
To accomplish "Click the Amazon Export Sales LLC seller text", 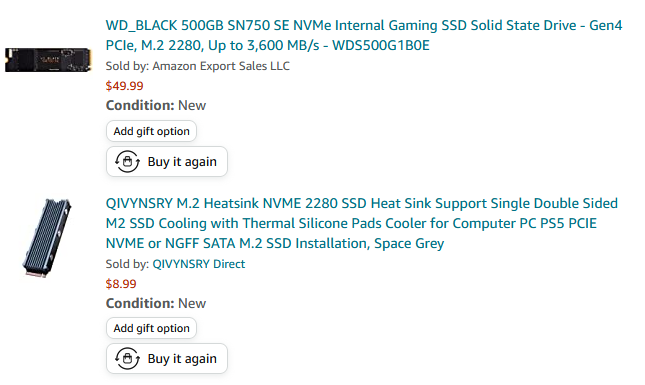I will pyautogui.click(x=221, y=66).
